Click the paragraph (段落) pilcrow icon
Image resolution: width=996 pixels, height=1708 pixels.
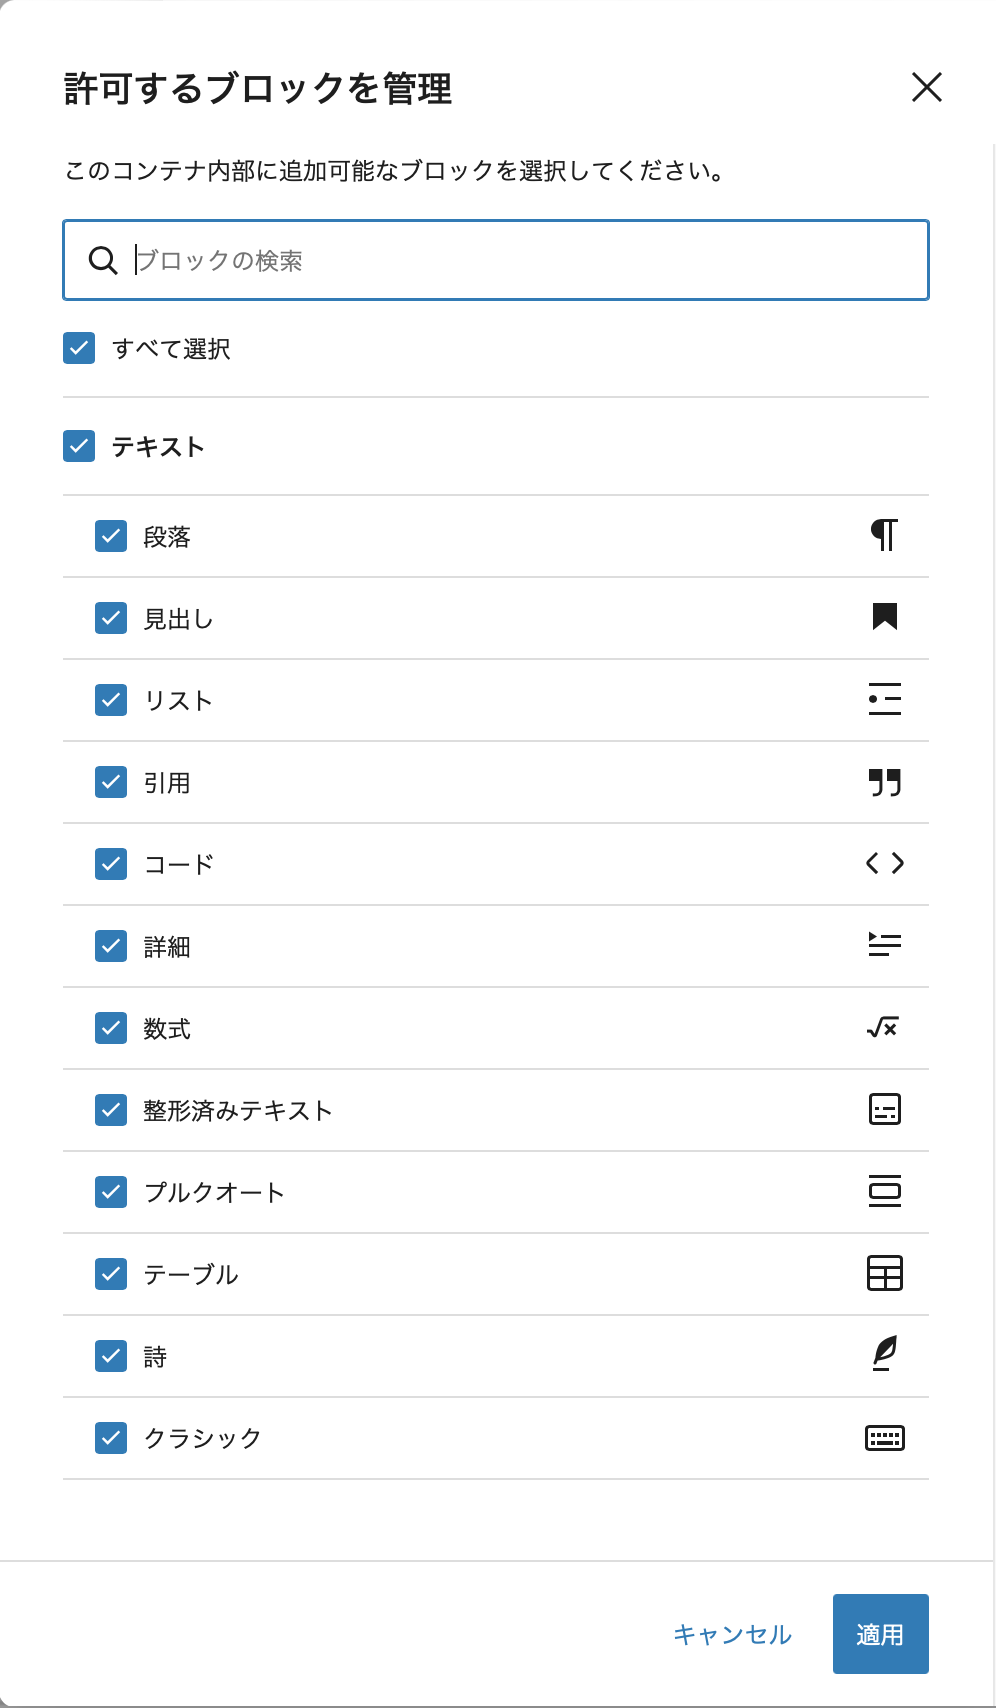884,536
